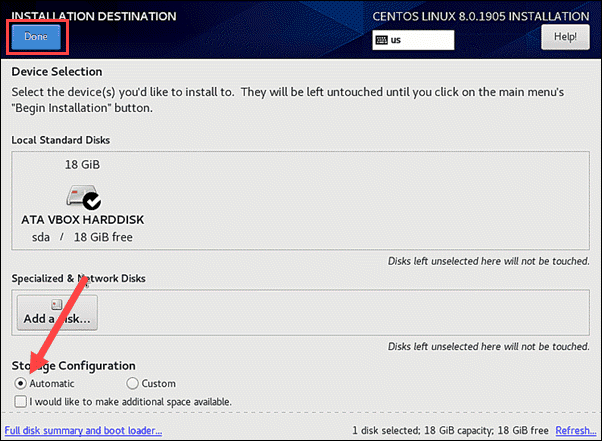Viewport: 602px width, 441px height.
Task: Select the Automatic storage radio button
Action: point(20,383)
